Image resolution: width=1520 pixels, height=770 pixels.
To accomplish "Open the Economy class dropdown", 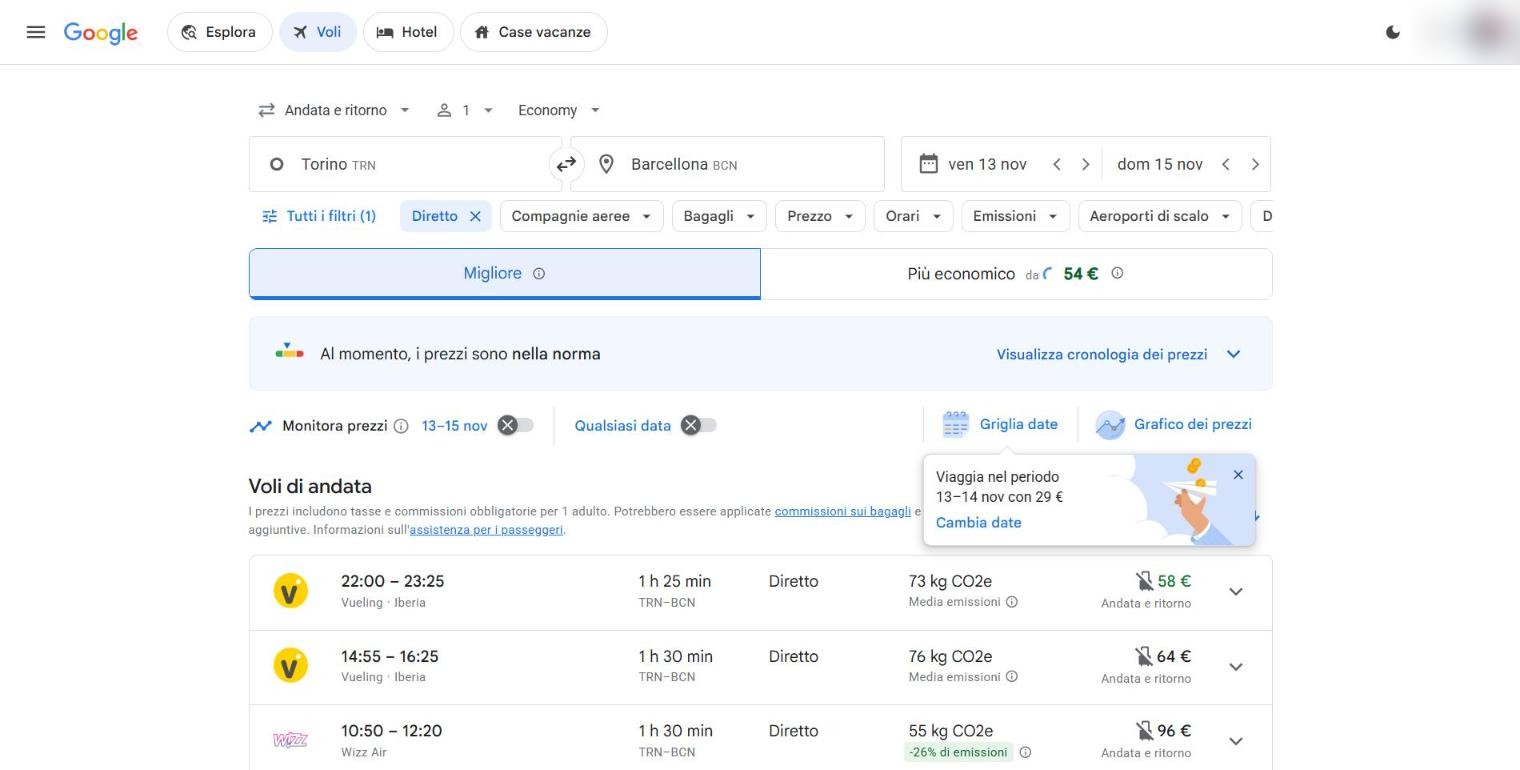I will pyautogui.click(x=558, y=110).
